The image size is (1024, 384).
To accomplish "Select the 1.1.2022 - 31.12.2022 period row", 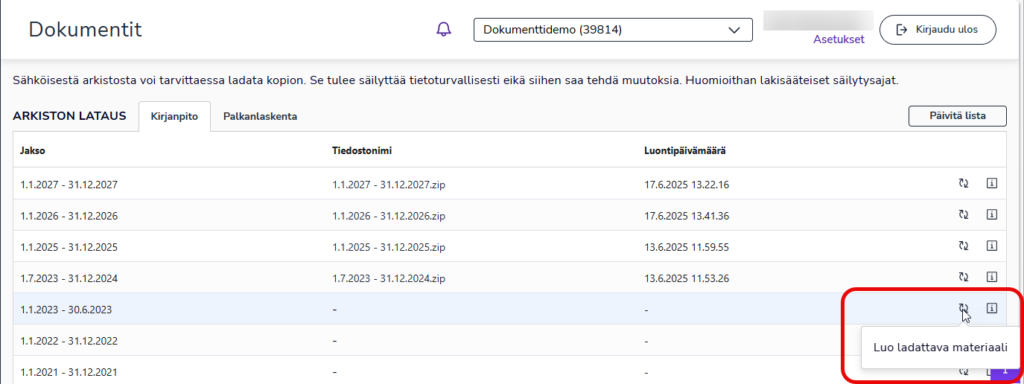I will (509, 340).
